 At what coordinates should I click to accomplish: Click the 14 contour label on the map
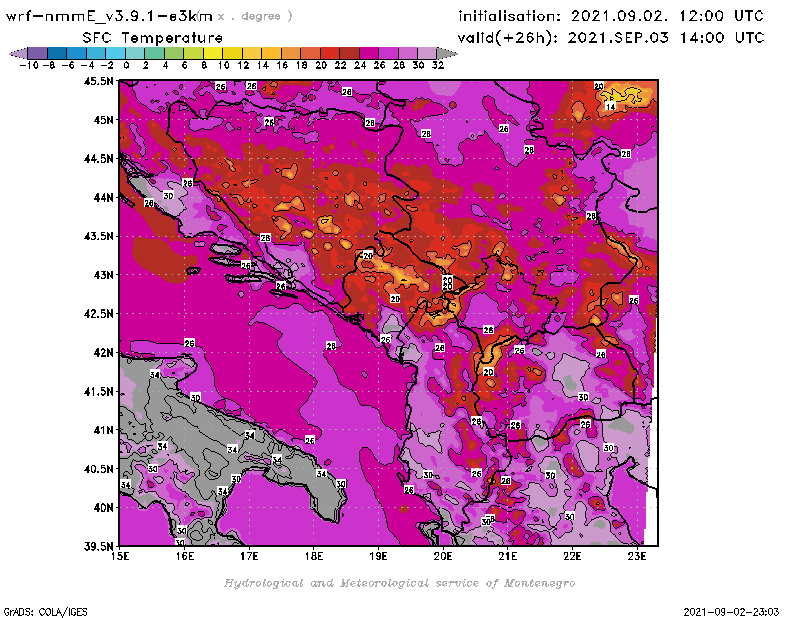point(610,106)
